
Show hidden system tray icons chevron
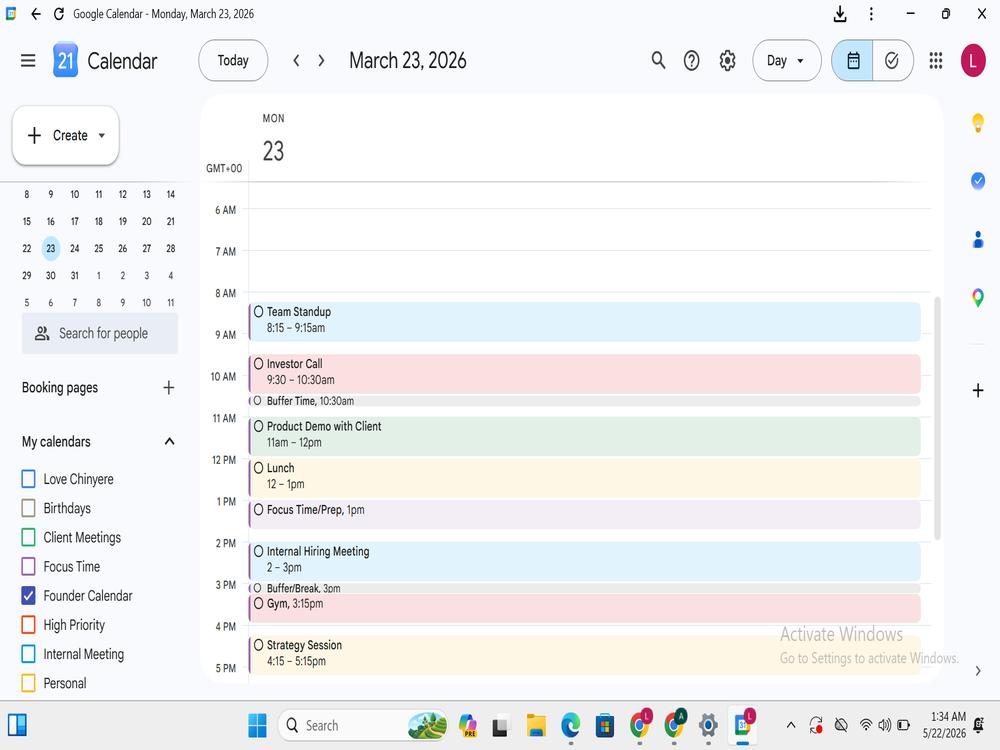(x=791, y=725)
